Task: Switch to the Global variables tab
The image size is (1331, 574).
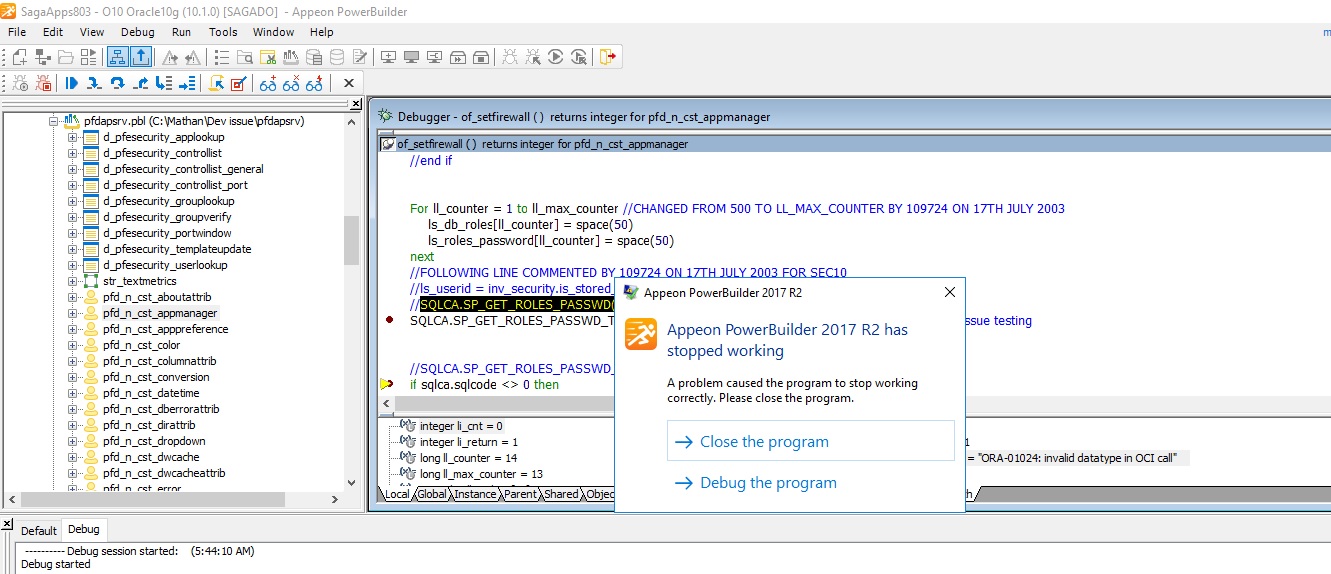Action: click(x=432, y=494)
